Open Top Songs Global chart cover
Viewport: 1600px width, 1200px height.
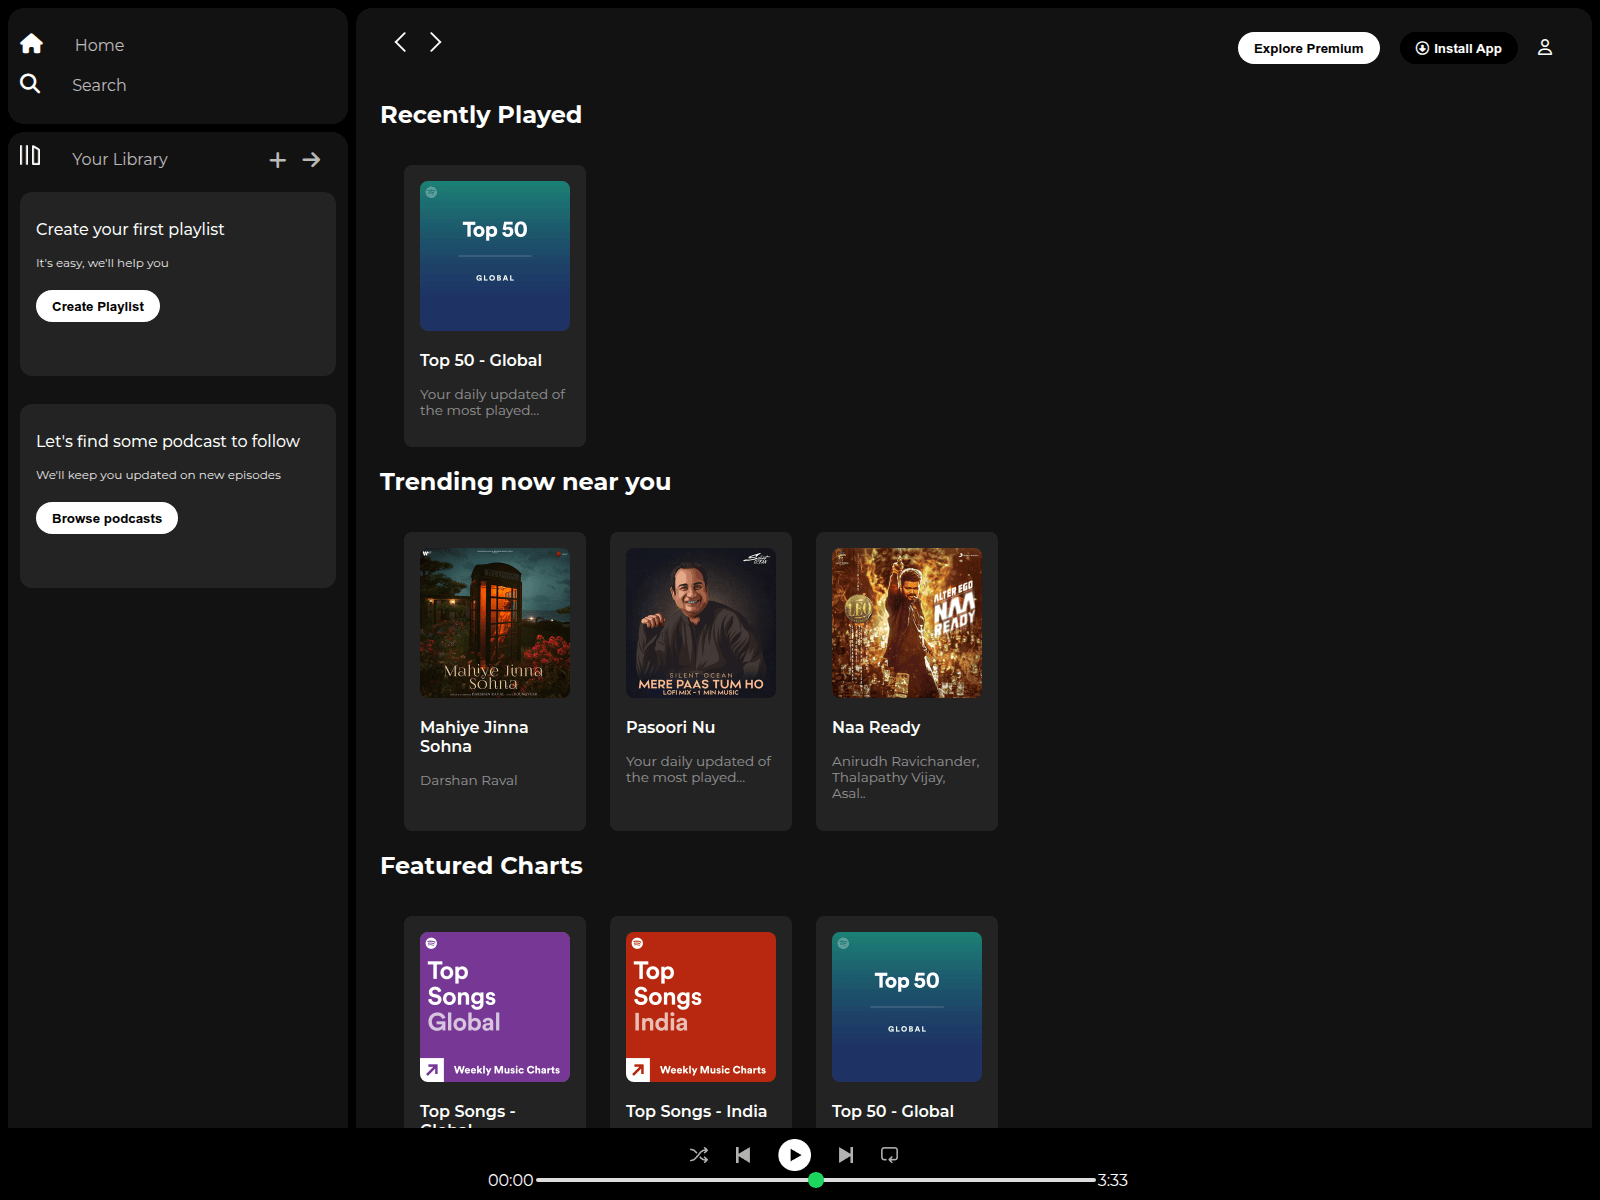495,1007
